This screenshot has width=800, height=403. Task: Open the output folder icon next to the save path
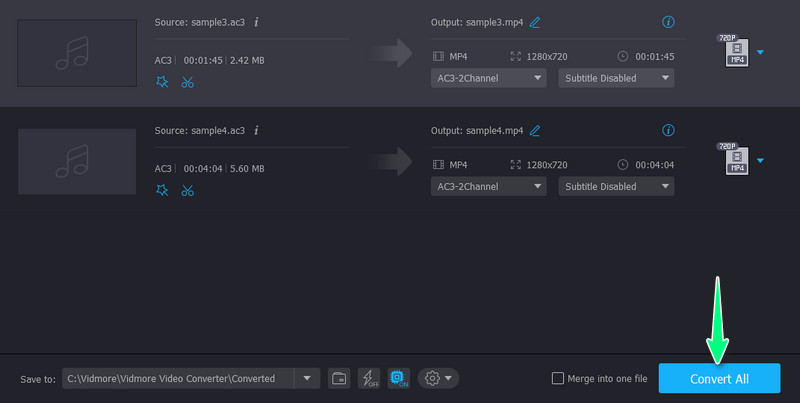[339, 378]
